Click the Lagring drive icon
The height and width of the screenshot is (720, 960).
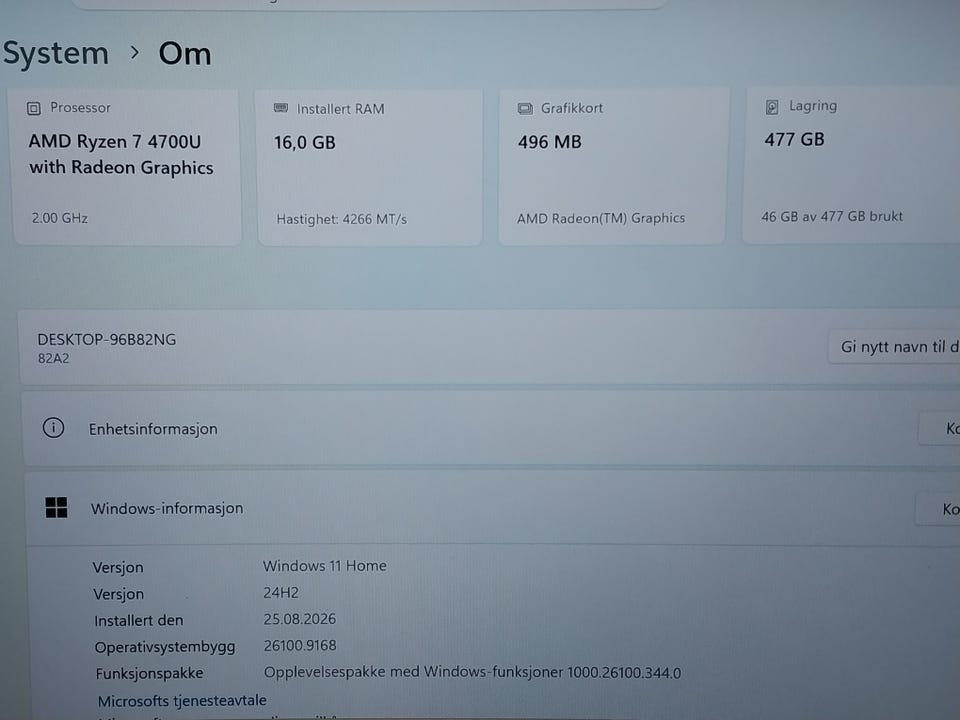[772, 107]
